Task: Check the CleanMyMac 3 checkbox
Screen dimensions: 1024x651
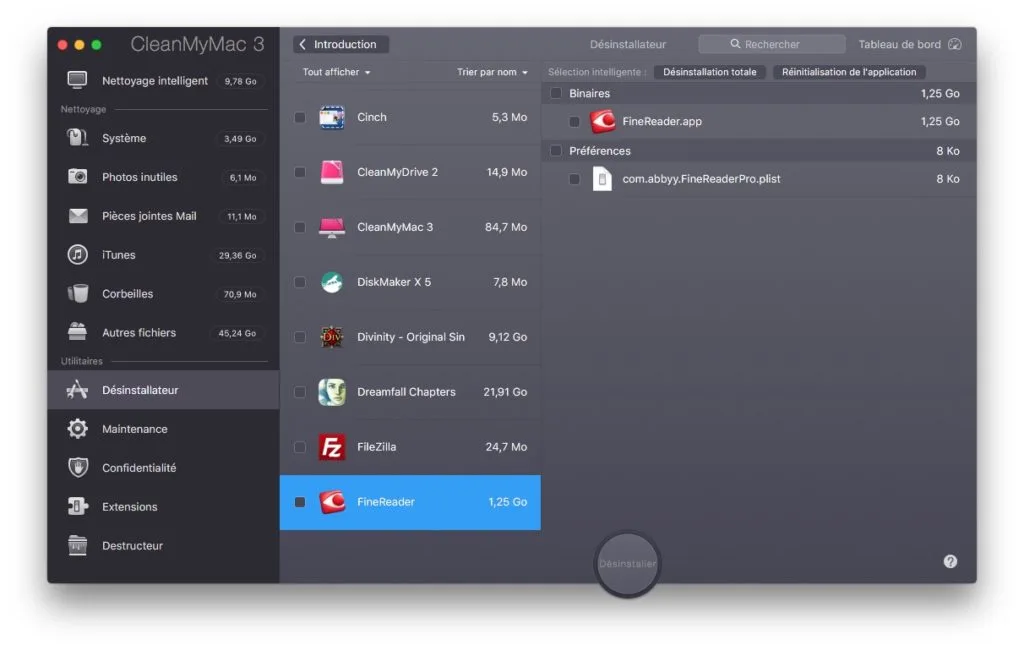Action: coord(300,227)
